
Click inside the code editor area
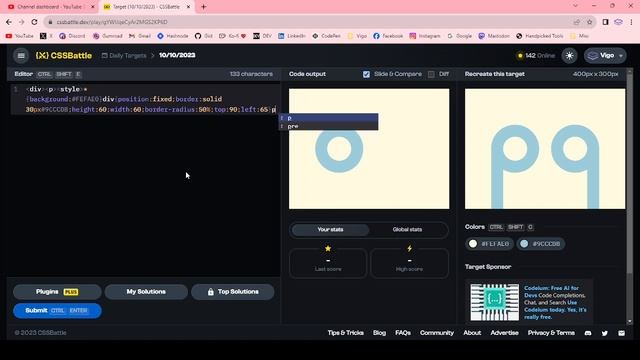click(145, 180)
